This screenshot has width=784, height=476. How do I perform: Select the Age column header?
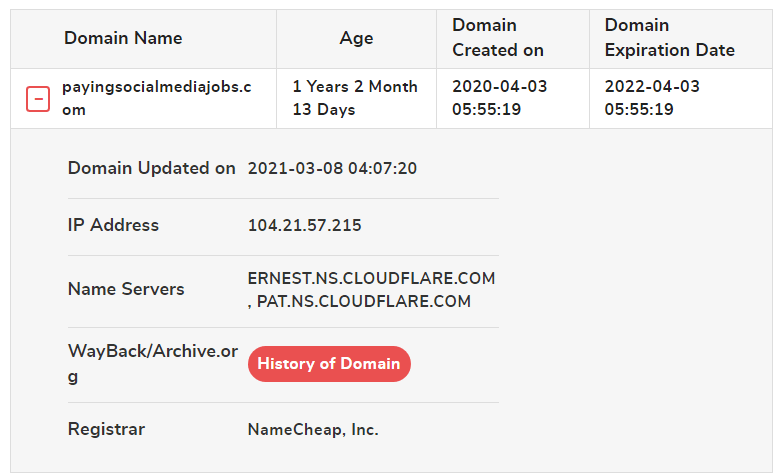tap(356, 38)
